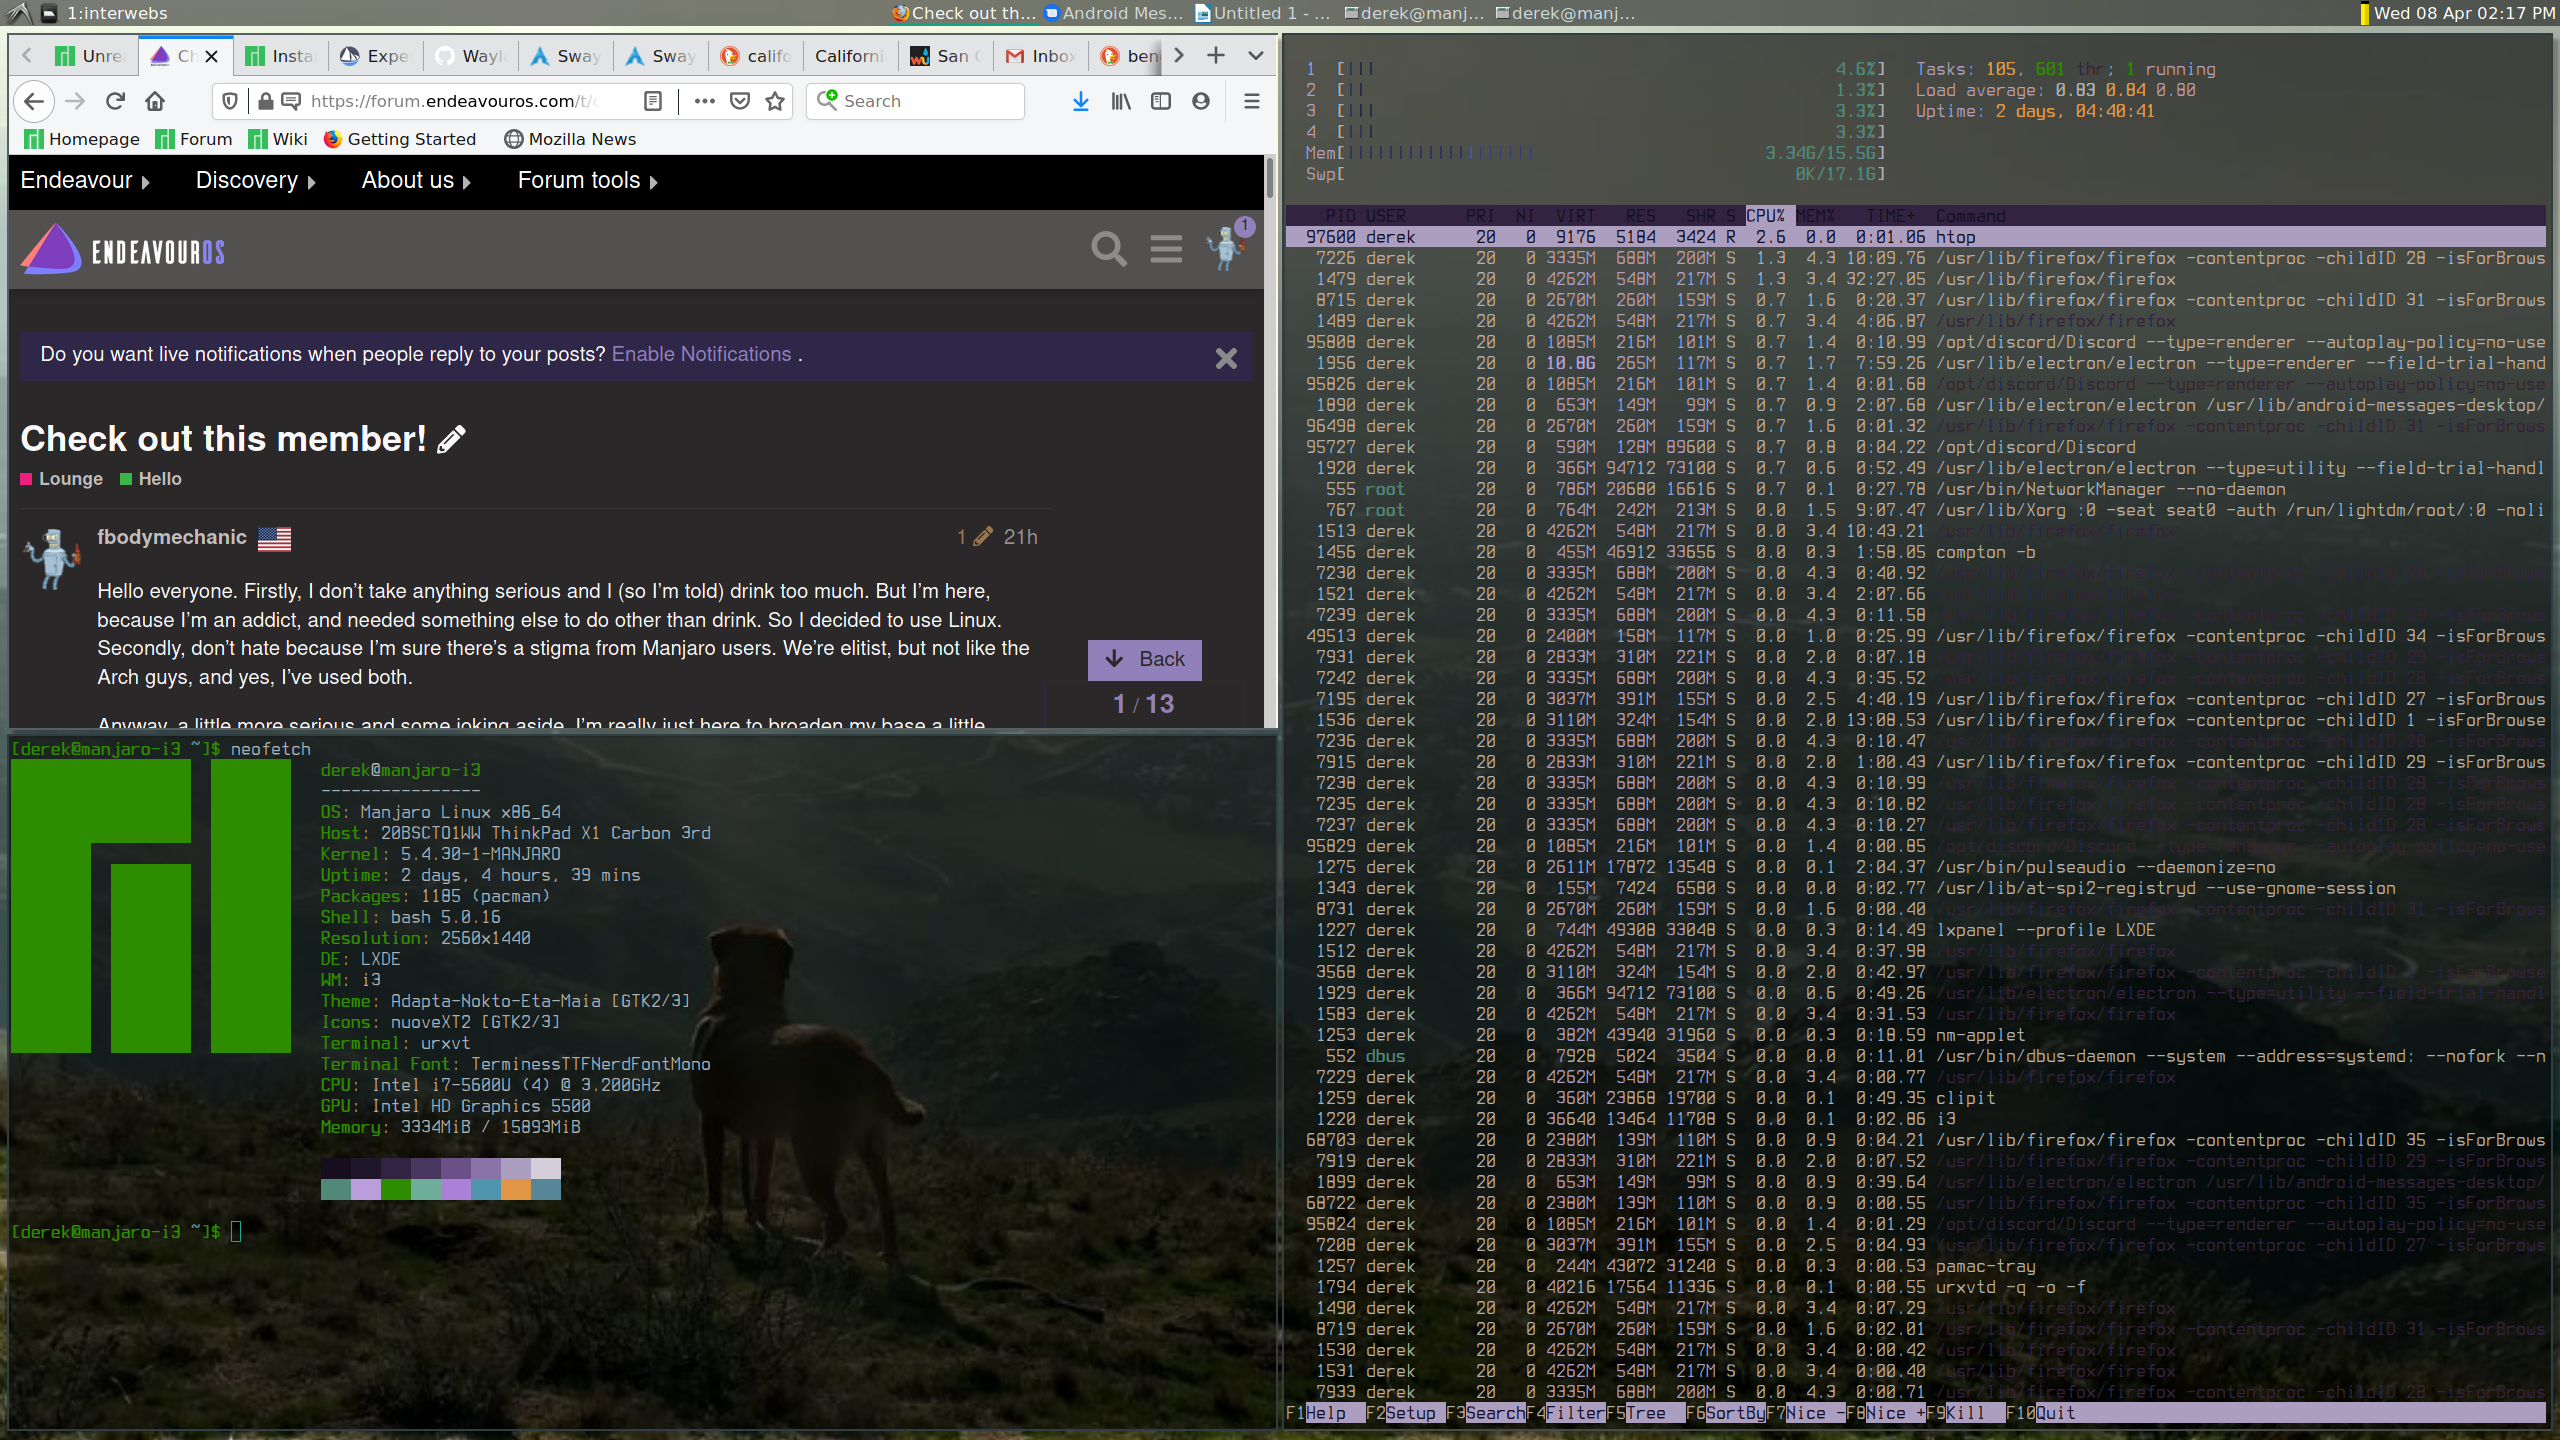Open Mozilla News bookmark
Image resolution: width=2560 pixels, height=1440 pixels.
coord(570,139)
